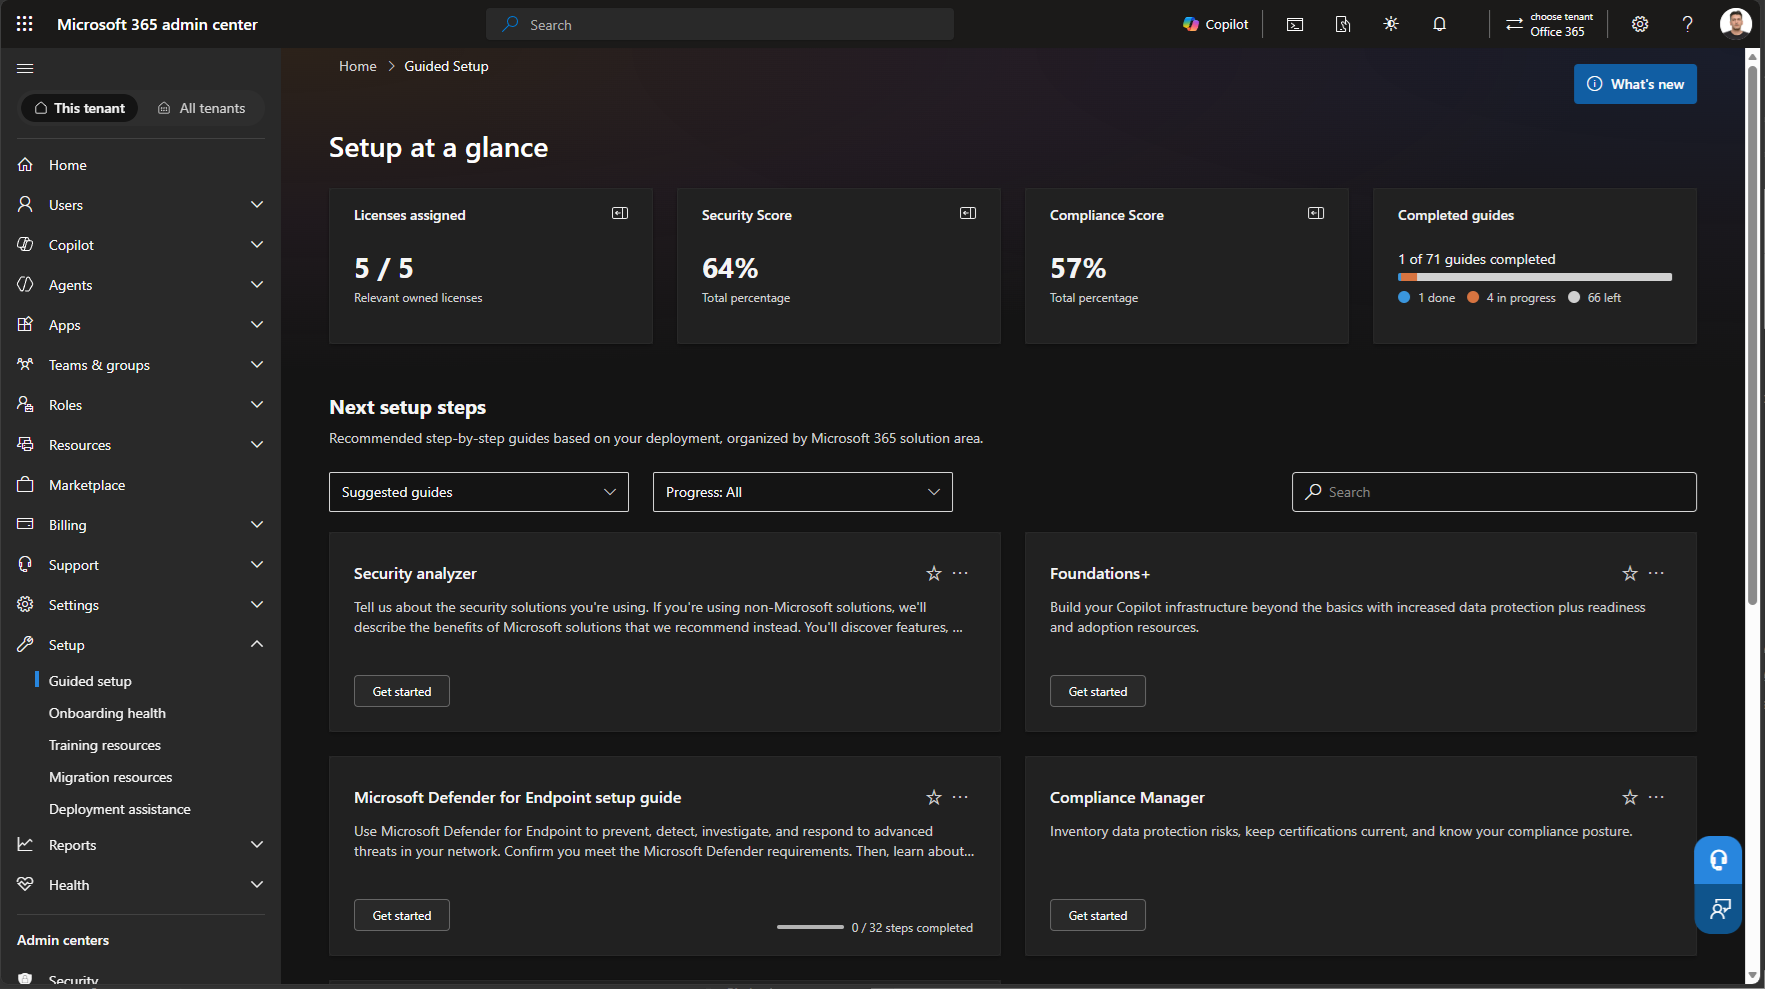
Task: Expand the Support navigation section
Action: tap(140, 565)
